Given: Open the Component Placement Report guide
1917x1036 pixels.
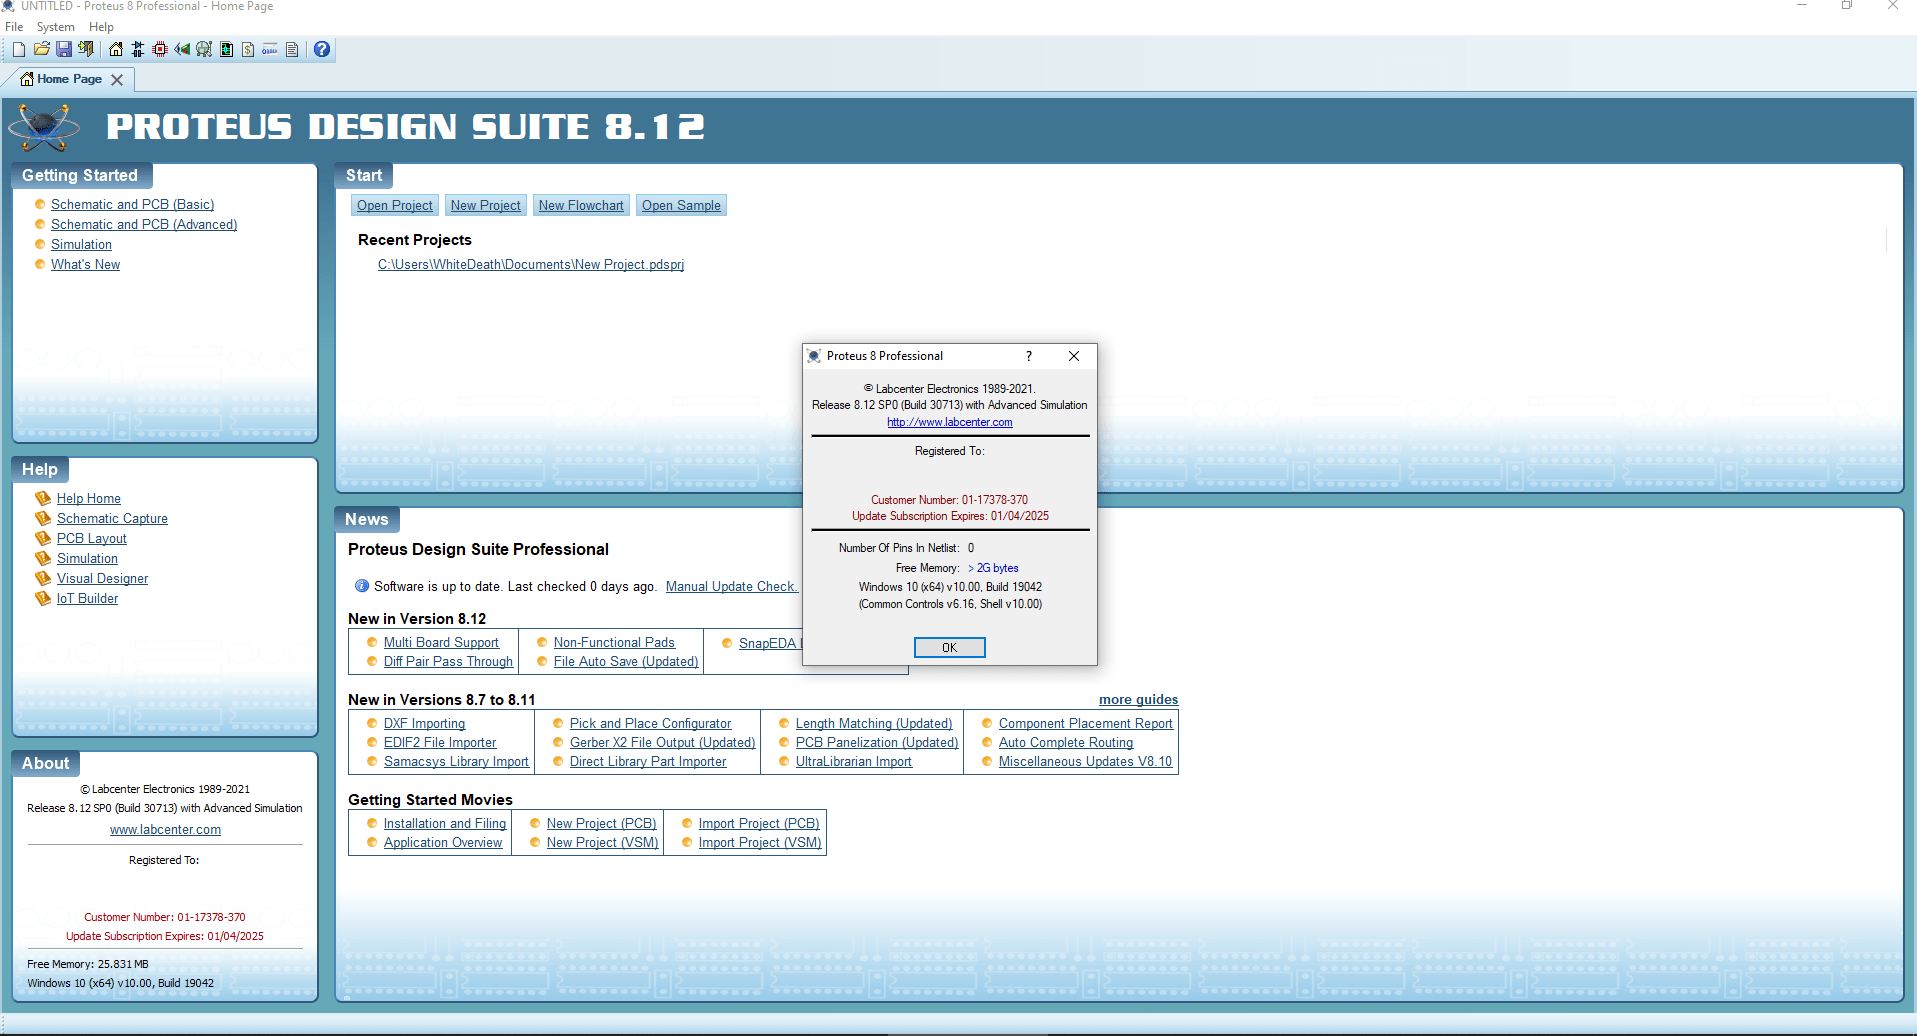Looking at the screenshot, I should 1085,723.
